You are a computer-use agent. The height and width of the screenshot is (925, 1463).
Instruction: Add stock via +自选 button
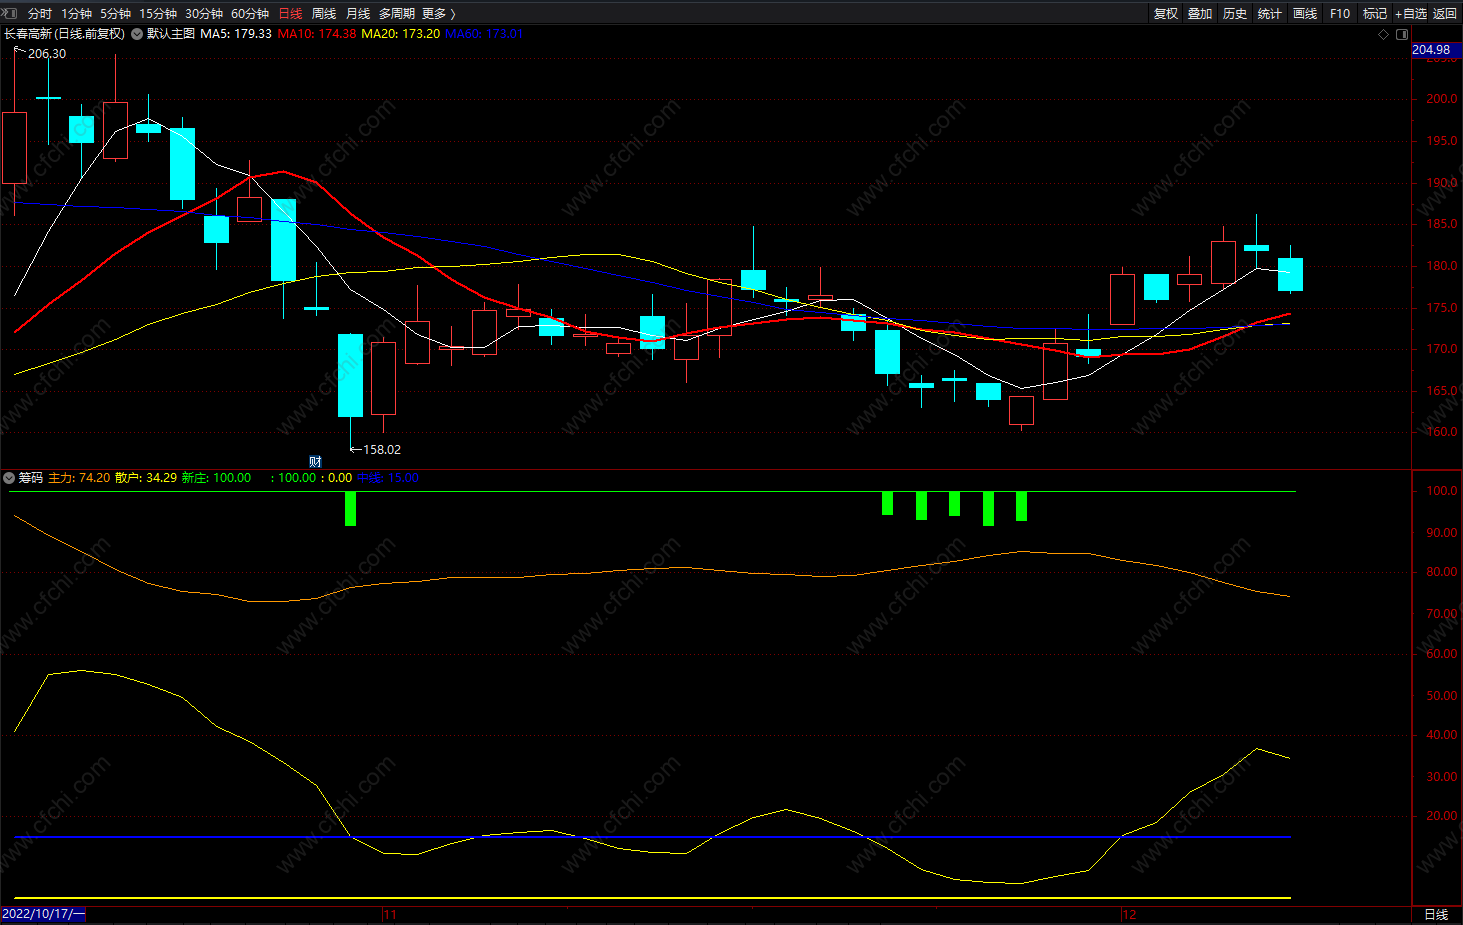[x=1411, y=14]
